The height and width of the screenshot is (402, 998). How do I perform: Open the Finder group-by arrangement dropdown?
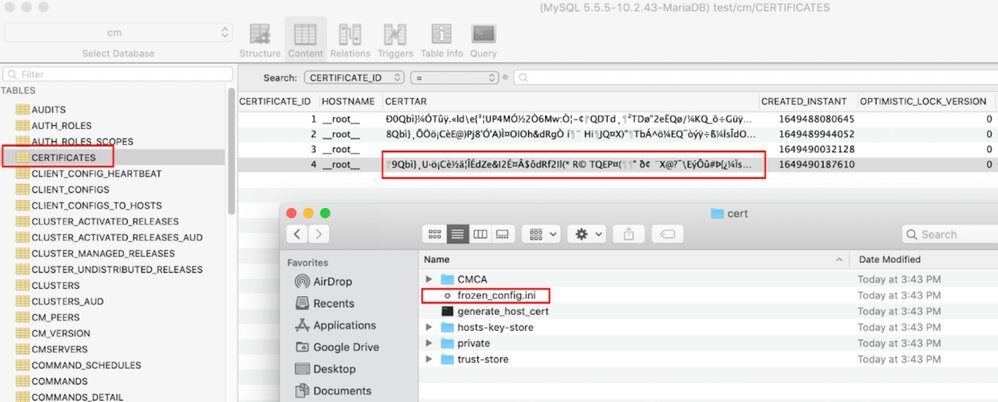click(541, 234)
